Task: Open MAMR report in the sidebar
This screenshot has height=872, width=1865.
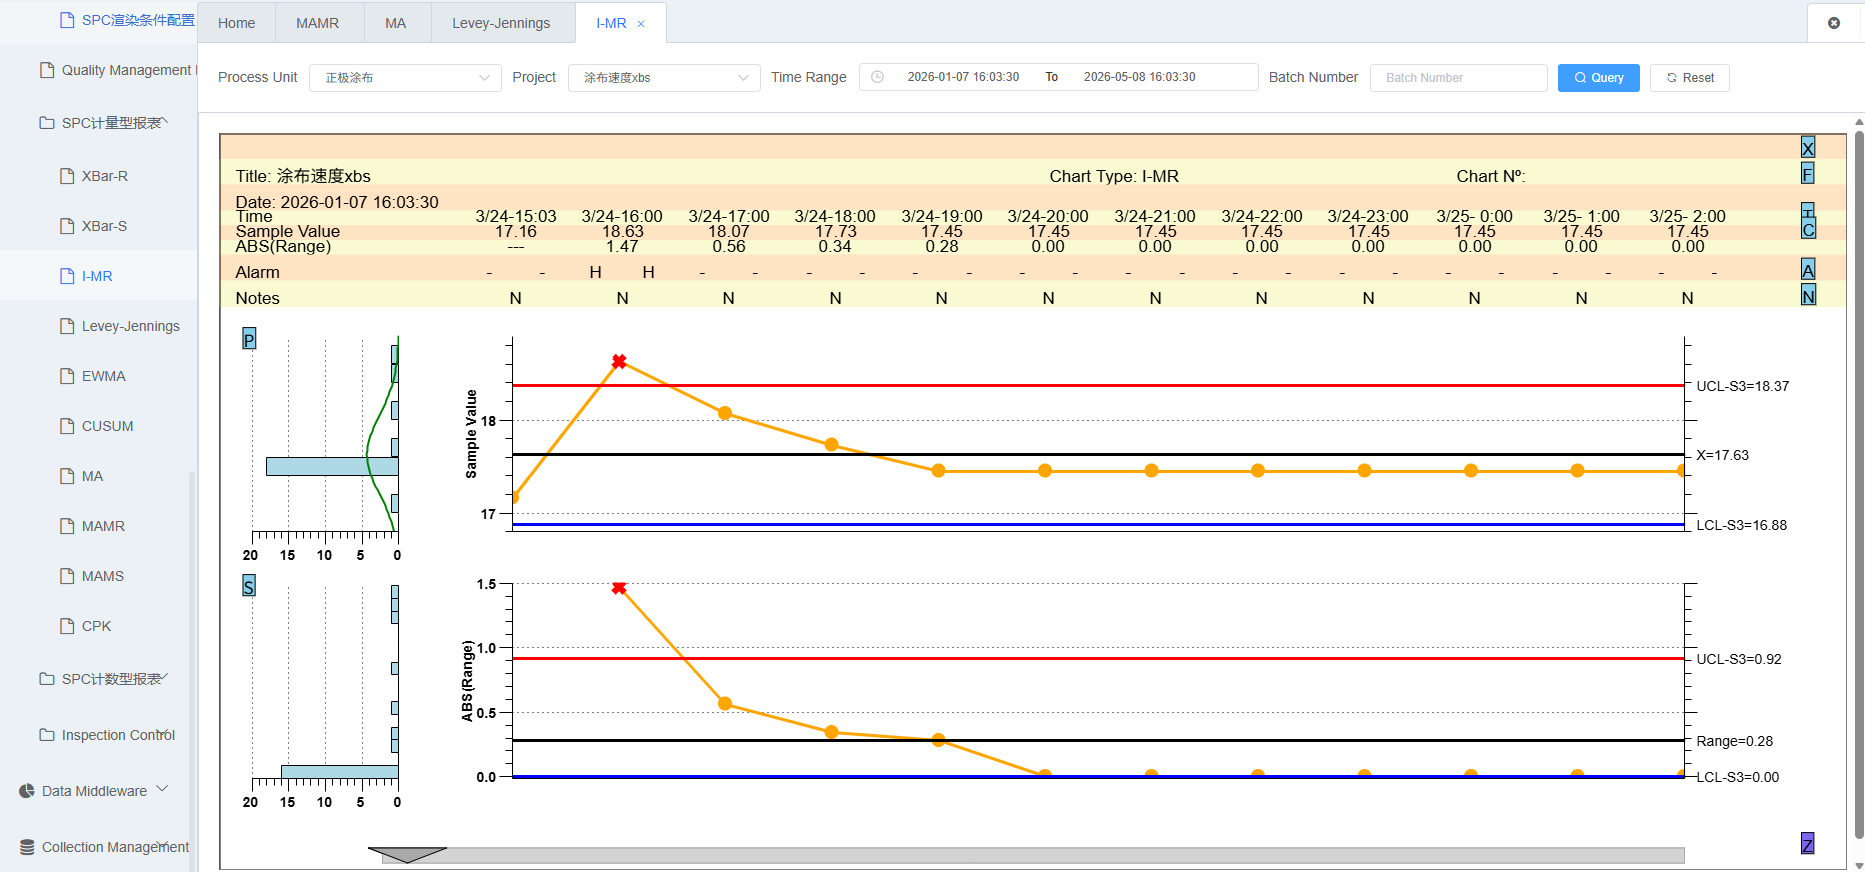Action: (100, 526)
